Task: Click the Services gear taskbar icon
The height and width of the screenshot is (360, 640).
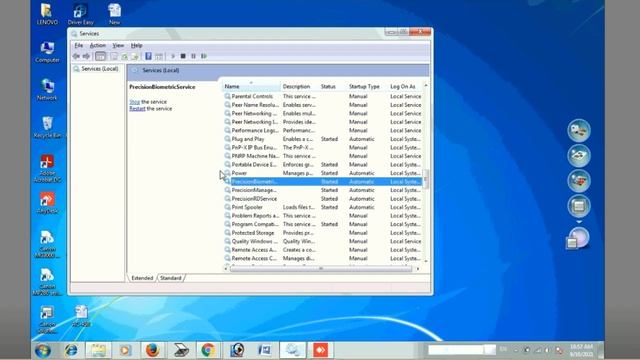Action: coord(293,350)
